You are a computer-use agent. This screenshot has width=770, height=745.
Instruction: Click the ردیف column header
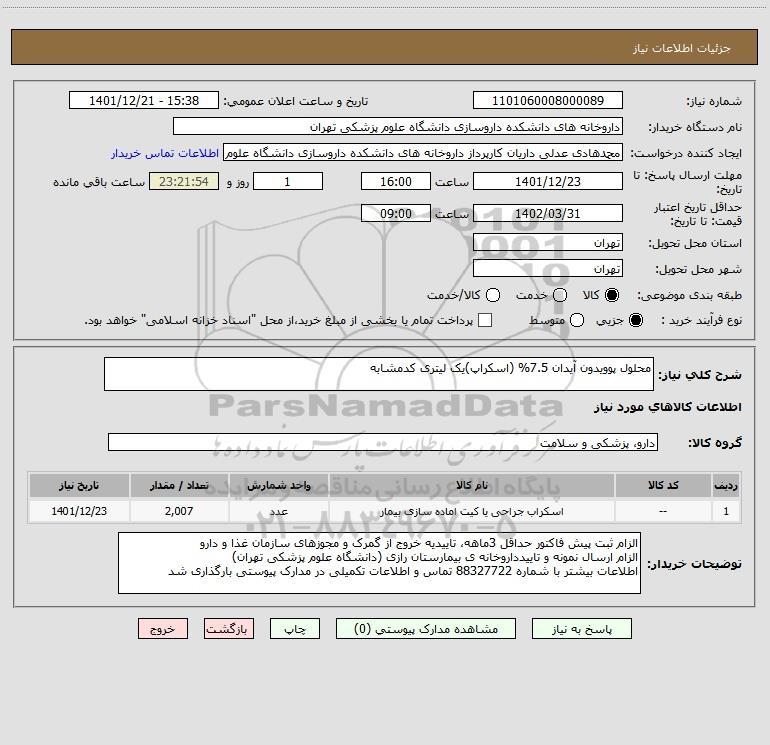click(726, 485)
